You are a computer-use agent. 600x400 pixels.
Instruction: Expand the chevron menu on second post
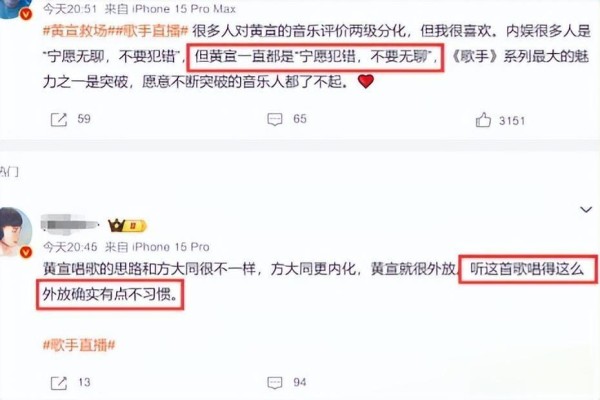(x=586, y=209)
